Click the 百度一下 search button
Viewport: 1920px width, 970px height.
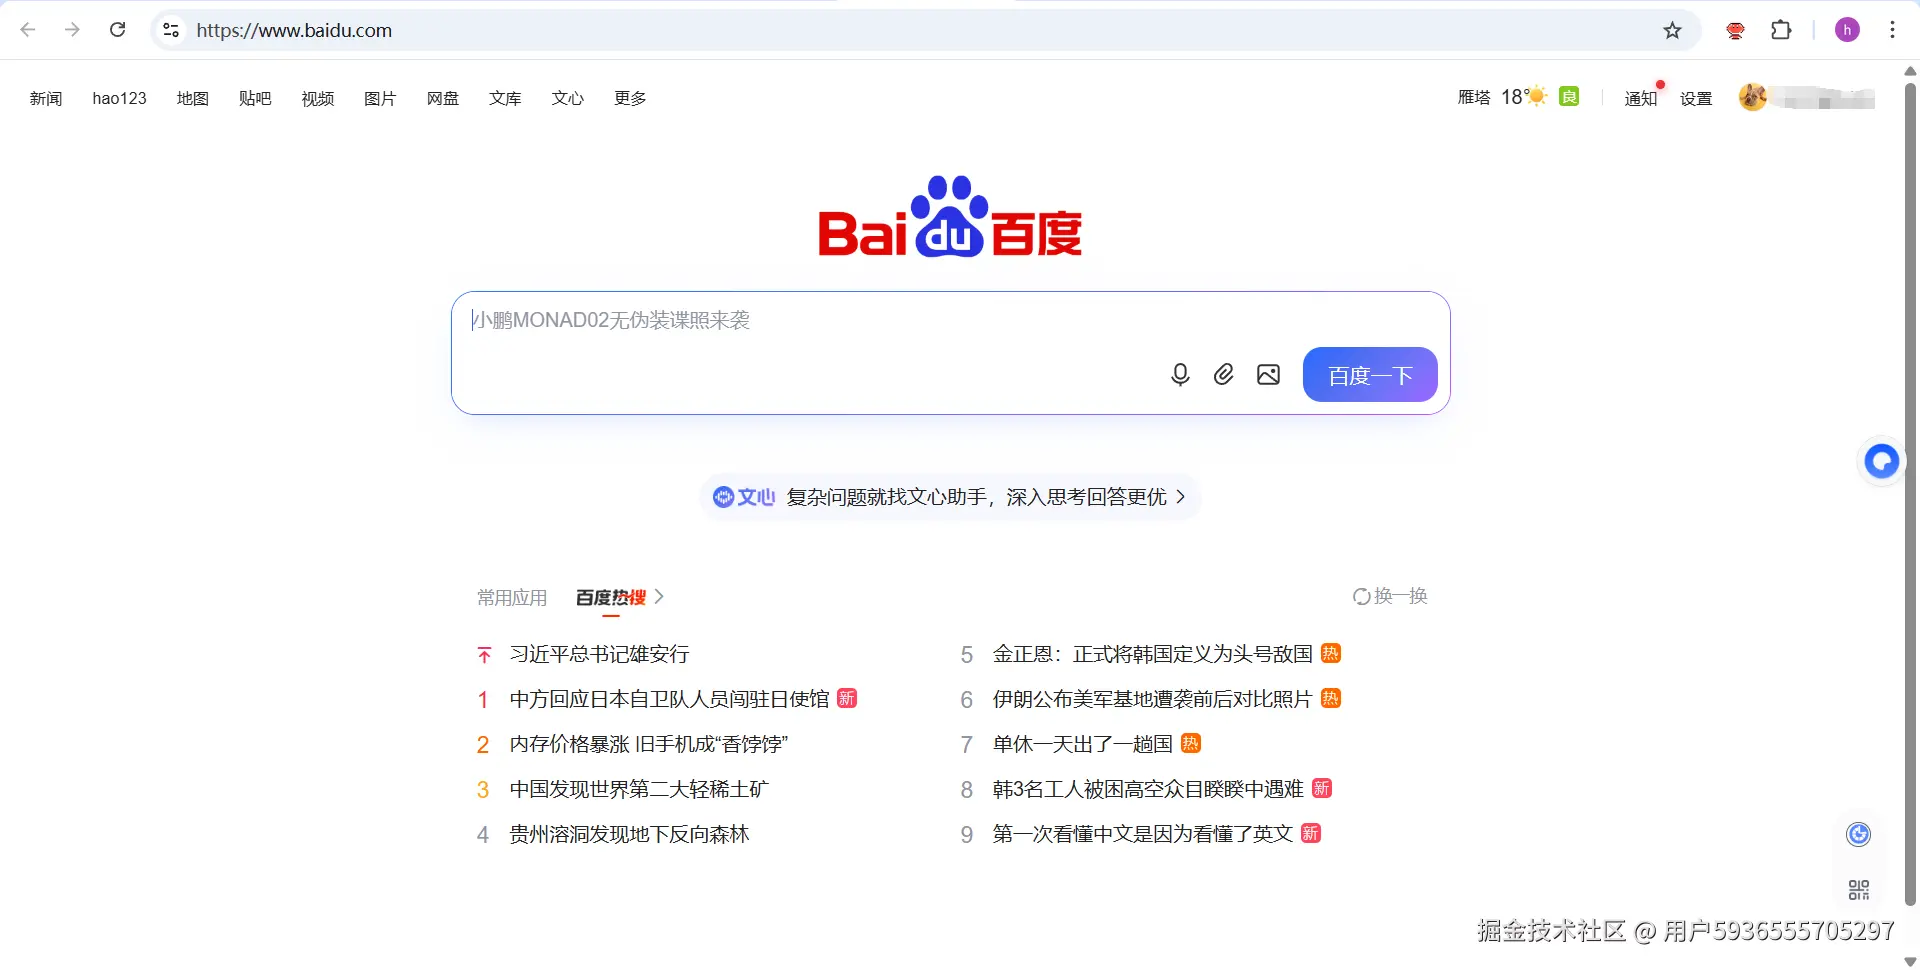tap(1370, 375)
